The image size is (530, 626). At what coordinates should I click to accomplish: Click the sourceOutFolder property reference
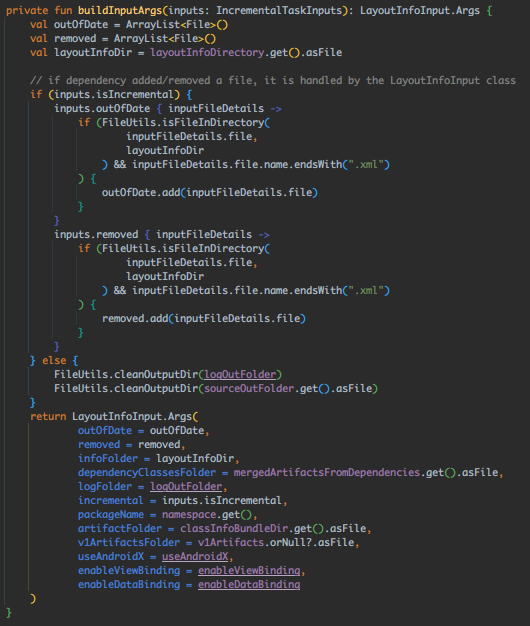pyautogui.click(x=249, y=388)
